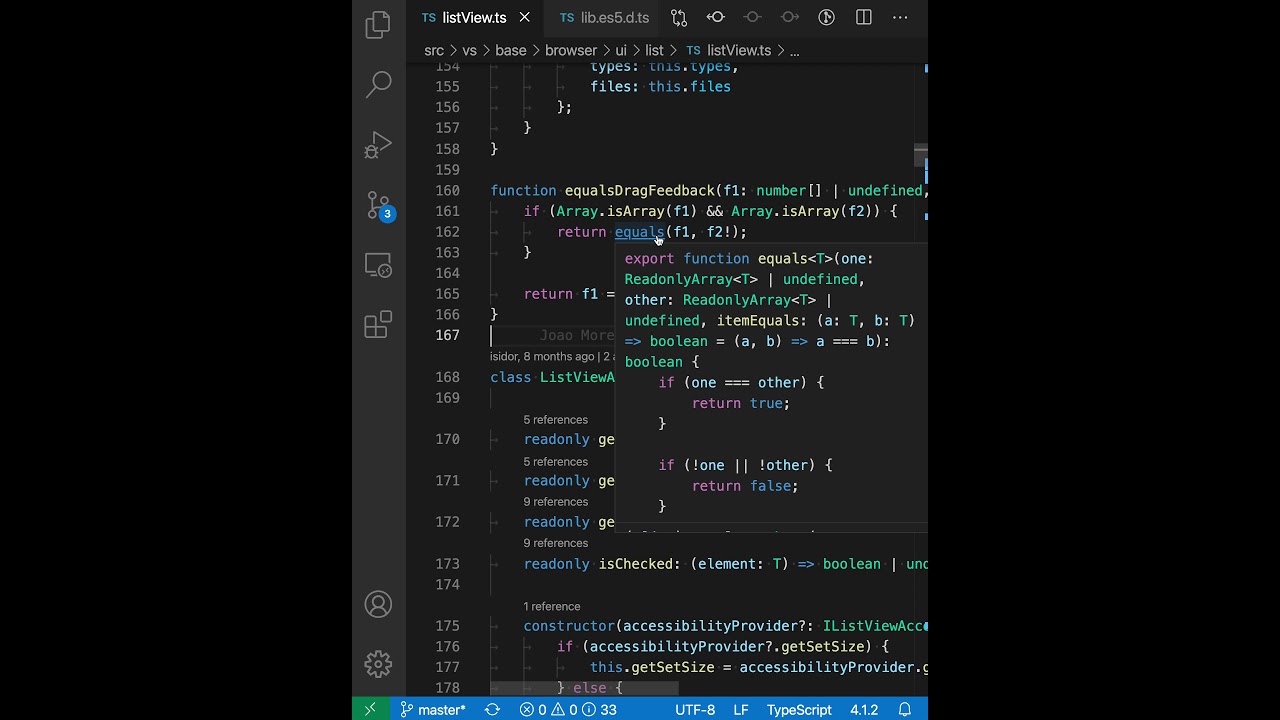
Task: Switch to the lib.es5.d.ts tab
Action: [x=604, y=17]
